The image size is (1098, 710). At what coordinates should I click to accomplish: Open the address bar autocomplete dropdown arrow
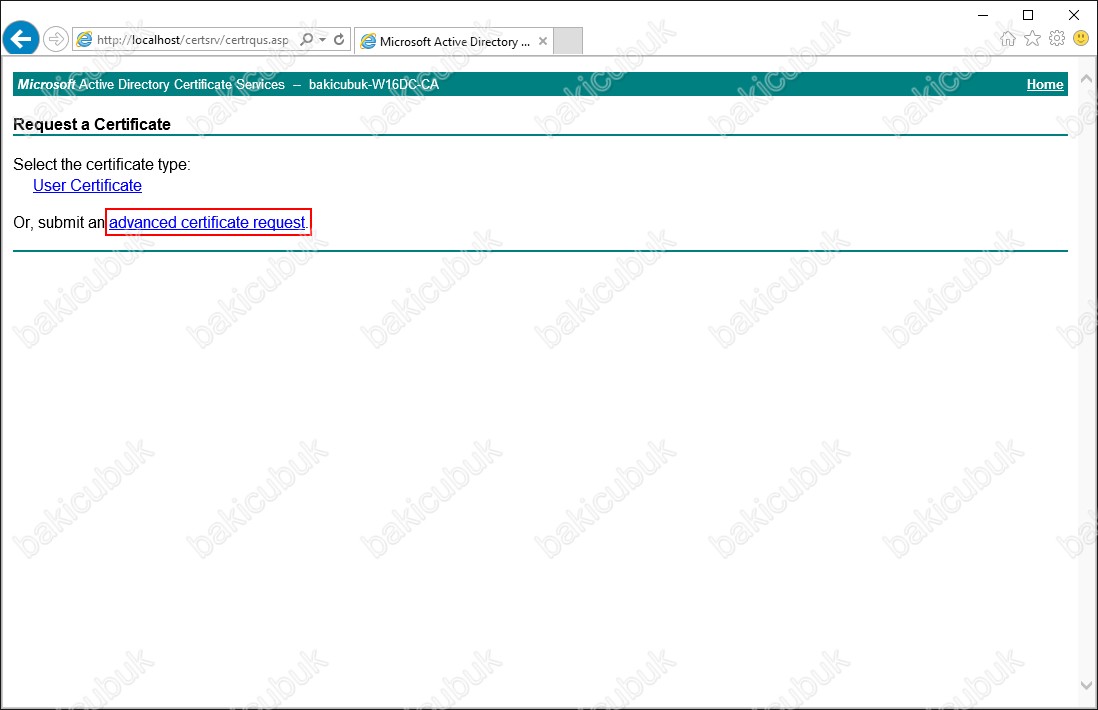tap(323, 40)
